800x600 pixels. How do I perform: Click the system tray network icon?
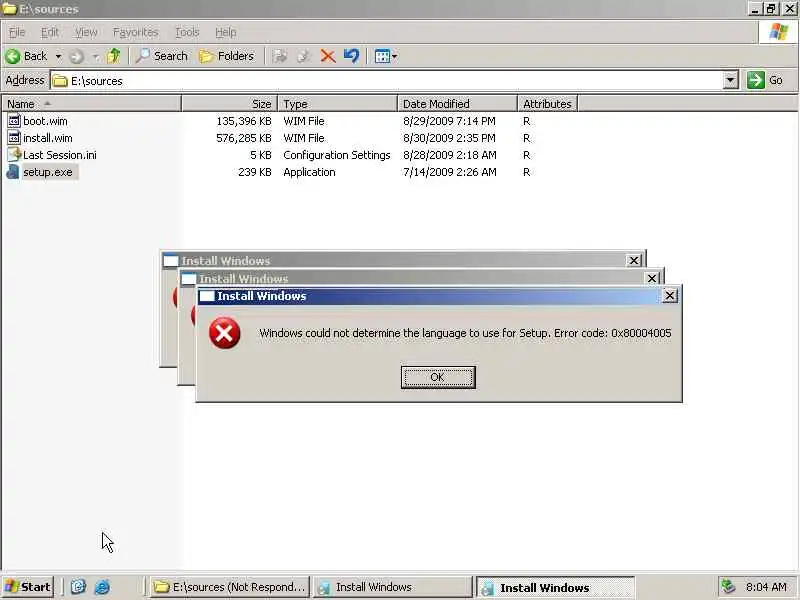click(x=728, y=587)
